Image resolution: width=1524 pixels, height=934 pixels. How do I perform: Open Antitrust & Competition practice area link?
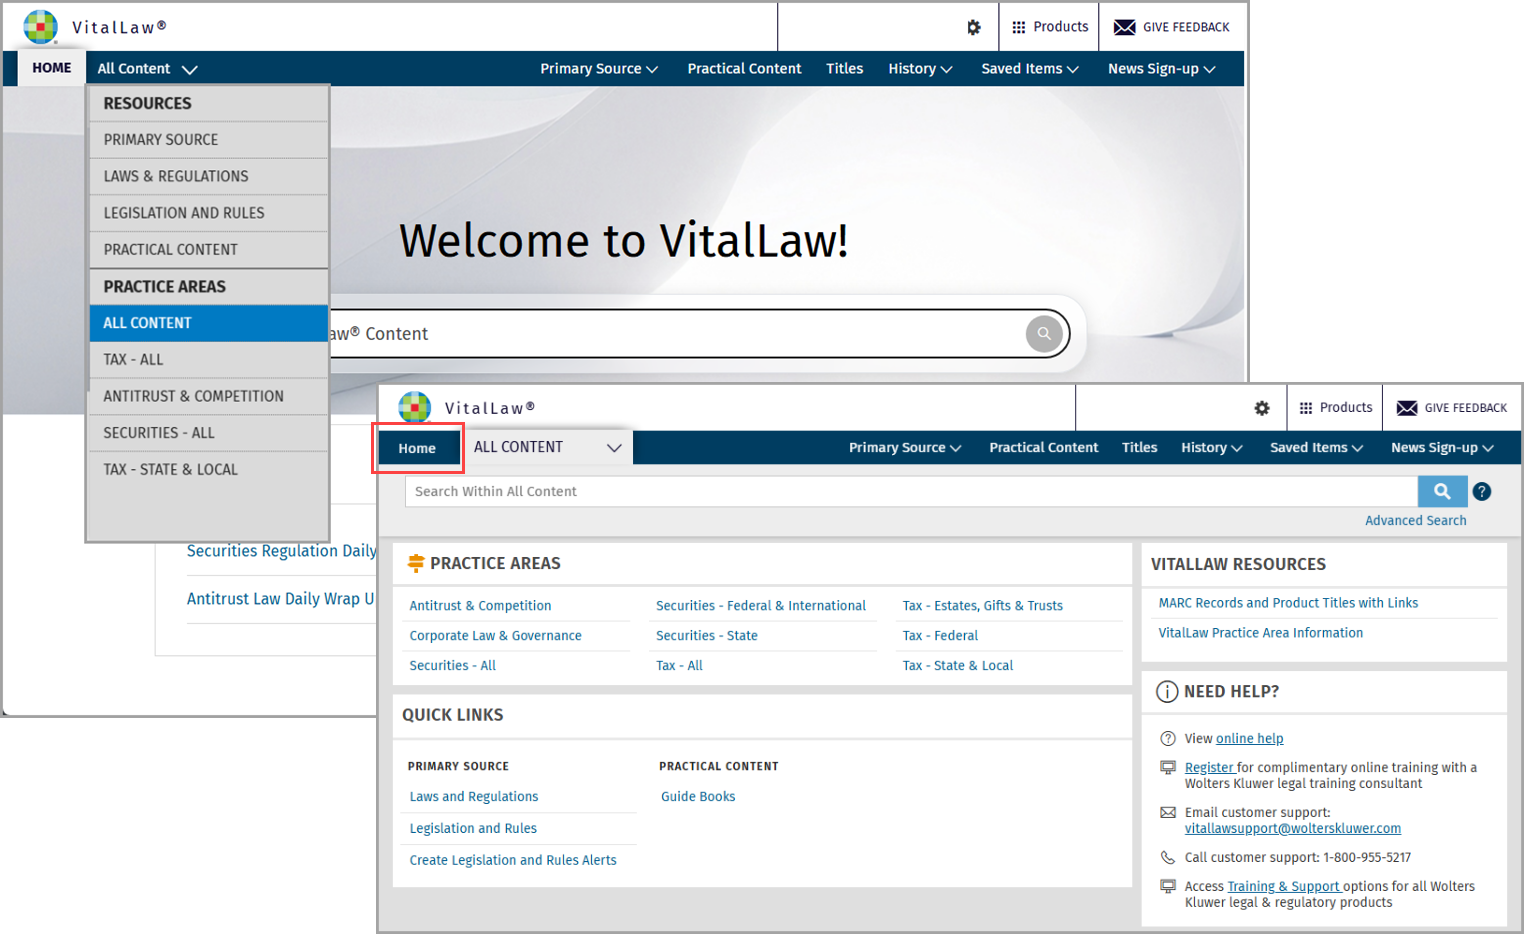(x=480, y=606)
